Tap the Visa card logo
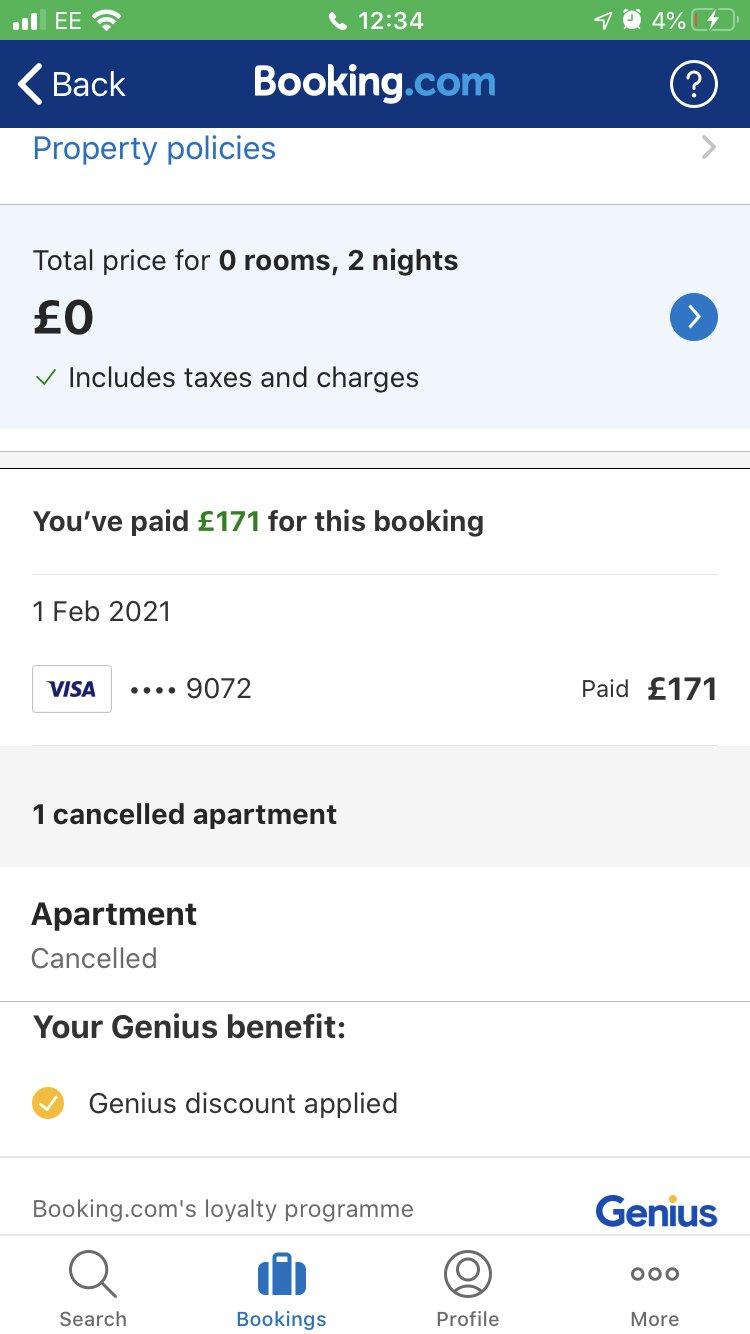Screen dimensions: 750x1334 coord(72,689)
